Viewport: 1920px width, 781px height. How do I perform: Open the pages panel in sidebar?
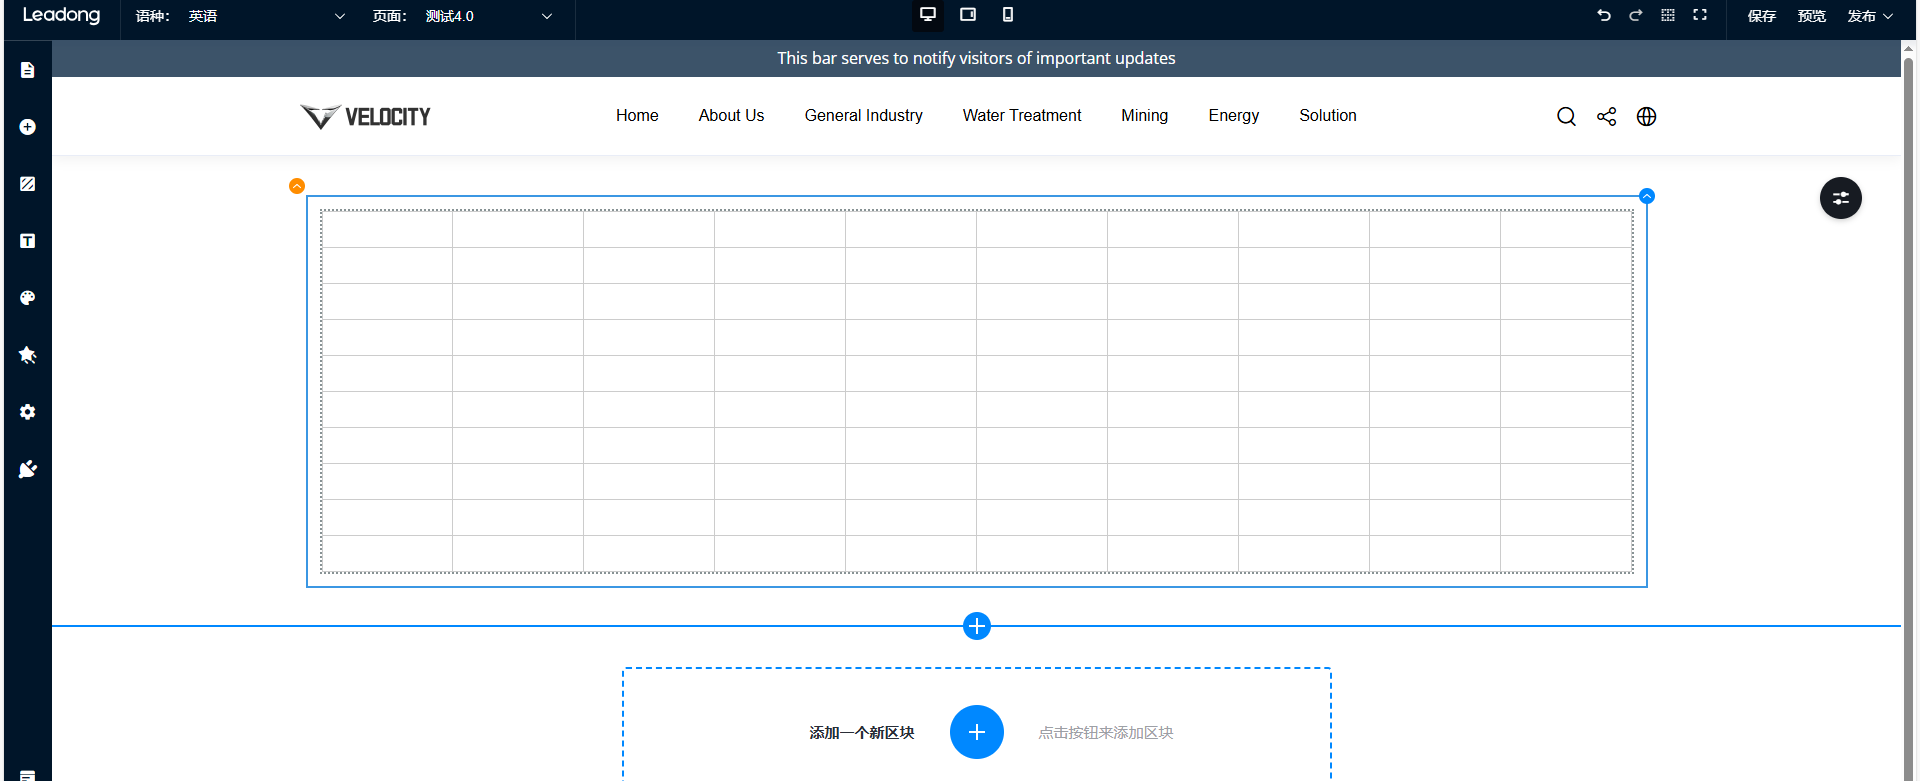click(x=28, y=70)
